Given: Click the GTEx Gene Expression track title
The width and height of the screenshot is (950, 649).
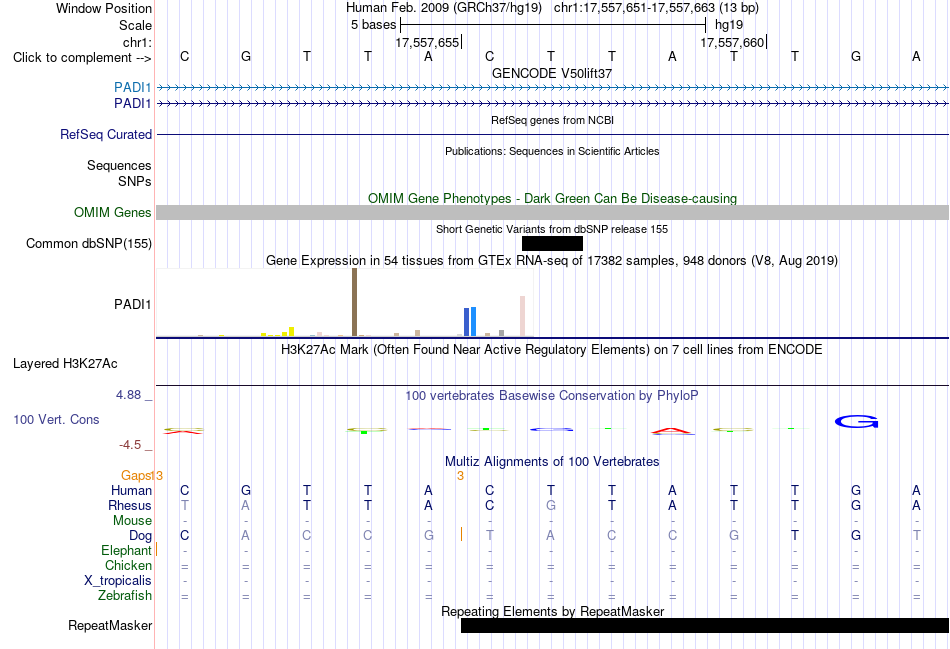Looking at the screenshot, I should (552, 261).
